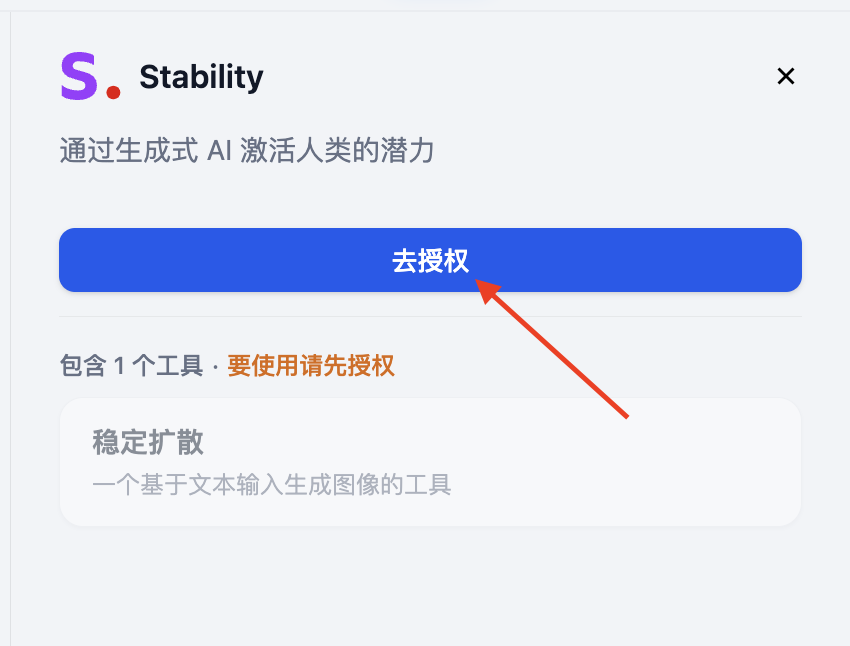Click the vertical border at the panel's left edge

tap(10, 330)
